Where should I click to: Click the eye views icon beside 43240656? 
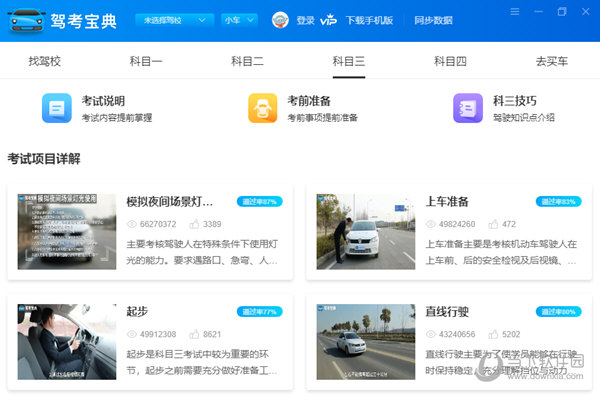[430, 334]
